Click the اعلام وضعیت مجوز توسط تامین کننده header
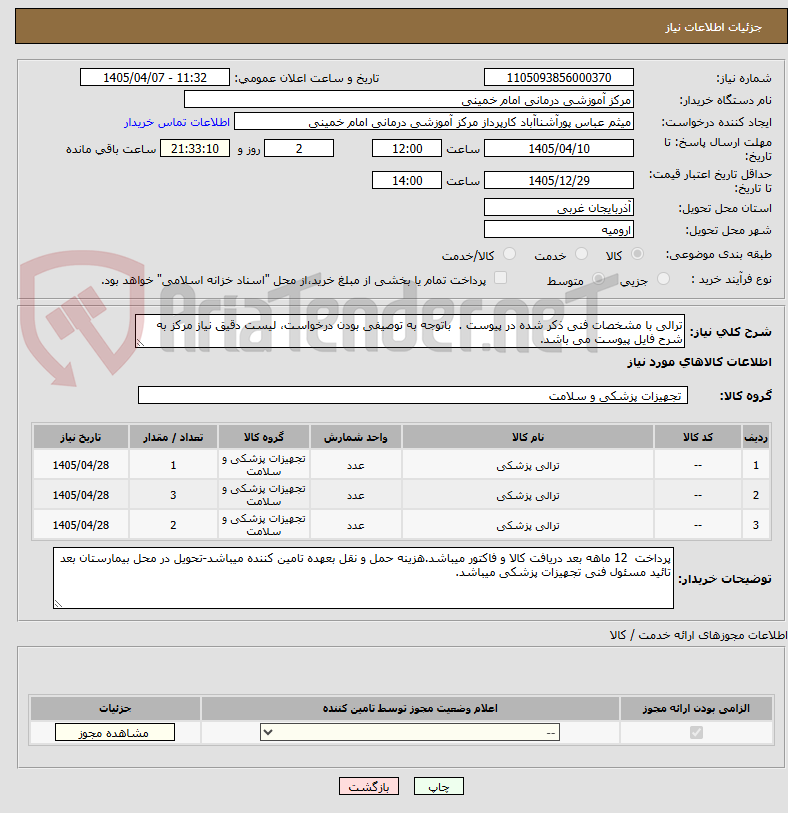The width and height of the screenshot is (788, 813). (410, 708)
